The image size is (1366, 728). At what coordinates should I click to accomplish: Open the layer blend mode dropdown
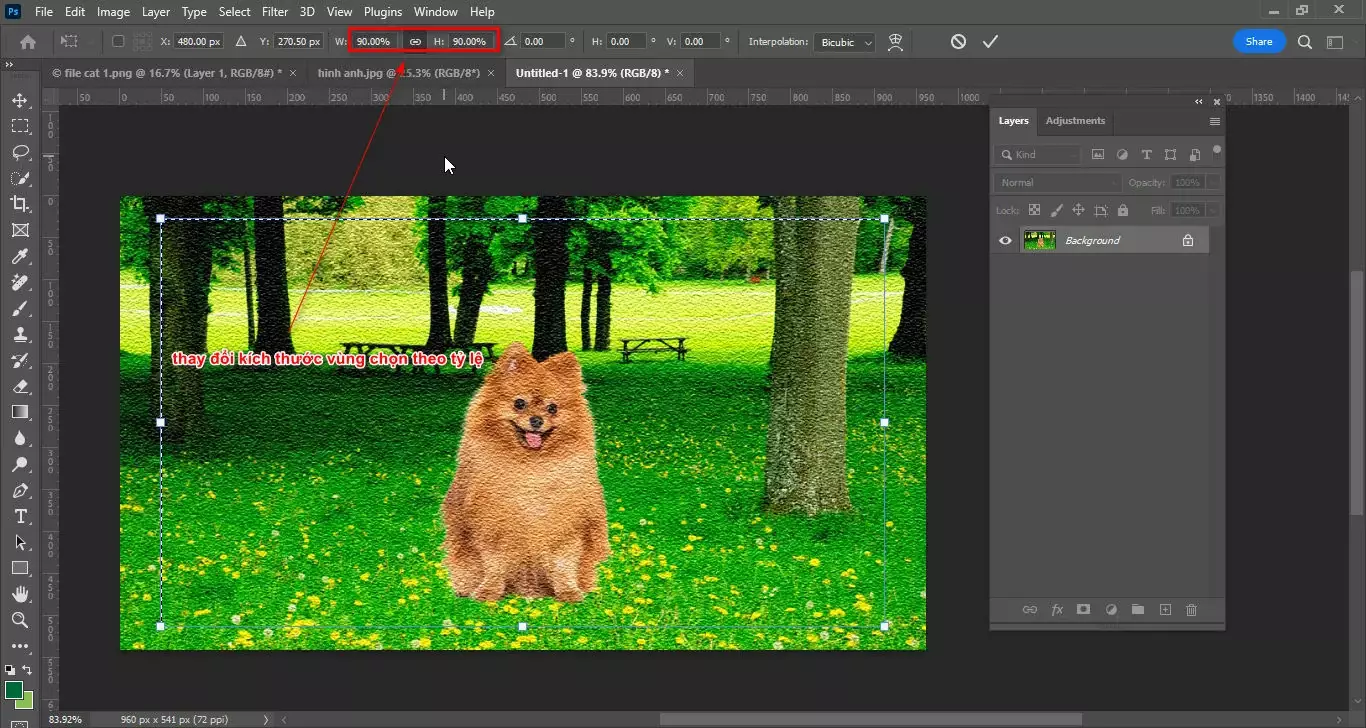[x=1057, y=182]
